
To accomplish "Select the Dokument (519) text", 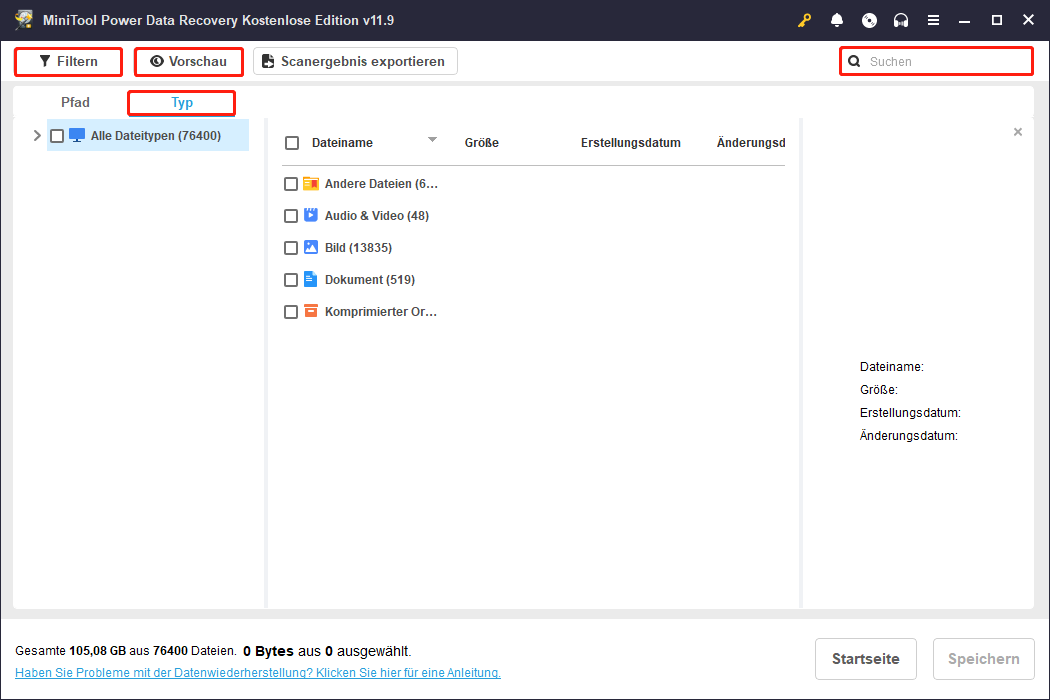I will 370,280.
